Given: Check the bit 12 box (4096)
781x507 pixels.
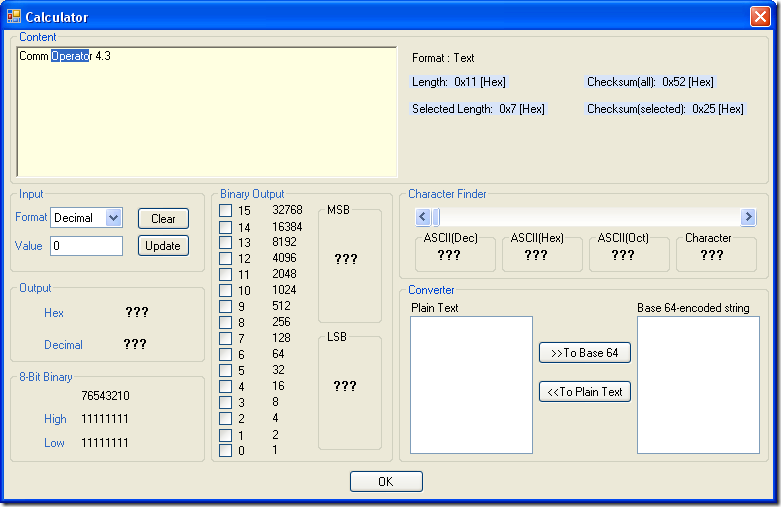Looking at the screenshot, I should [x=226, y=258].
